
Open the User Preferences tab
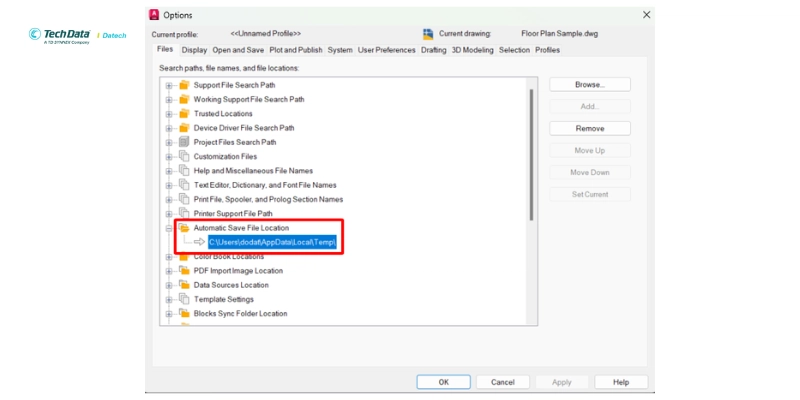click(x=387, y=50)
